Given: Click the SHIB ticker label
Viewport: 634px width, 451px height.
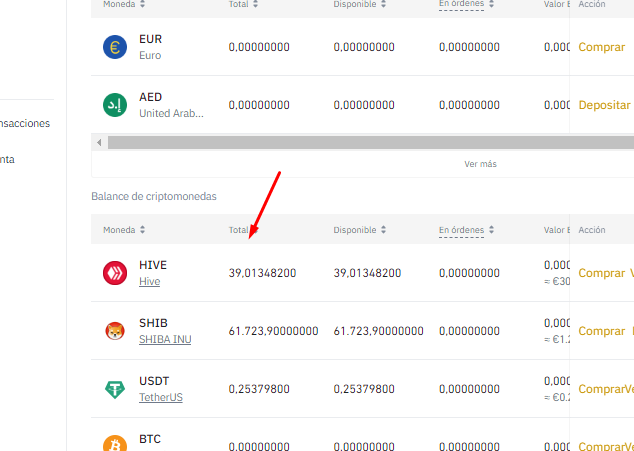Looking at the screenshot, I should point(153,323).
